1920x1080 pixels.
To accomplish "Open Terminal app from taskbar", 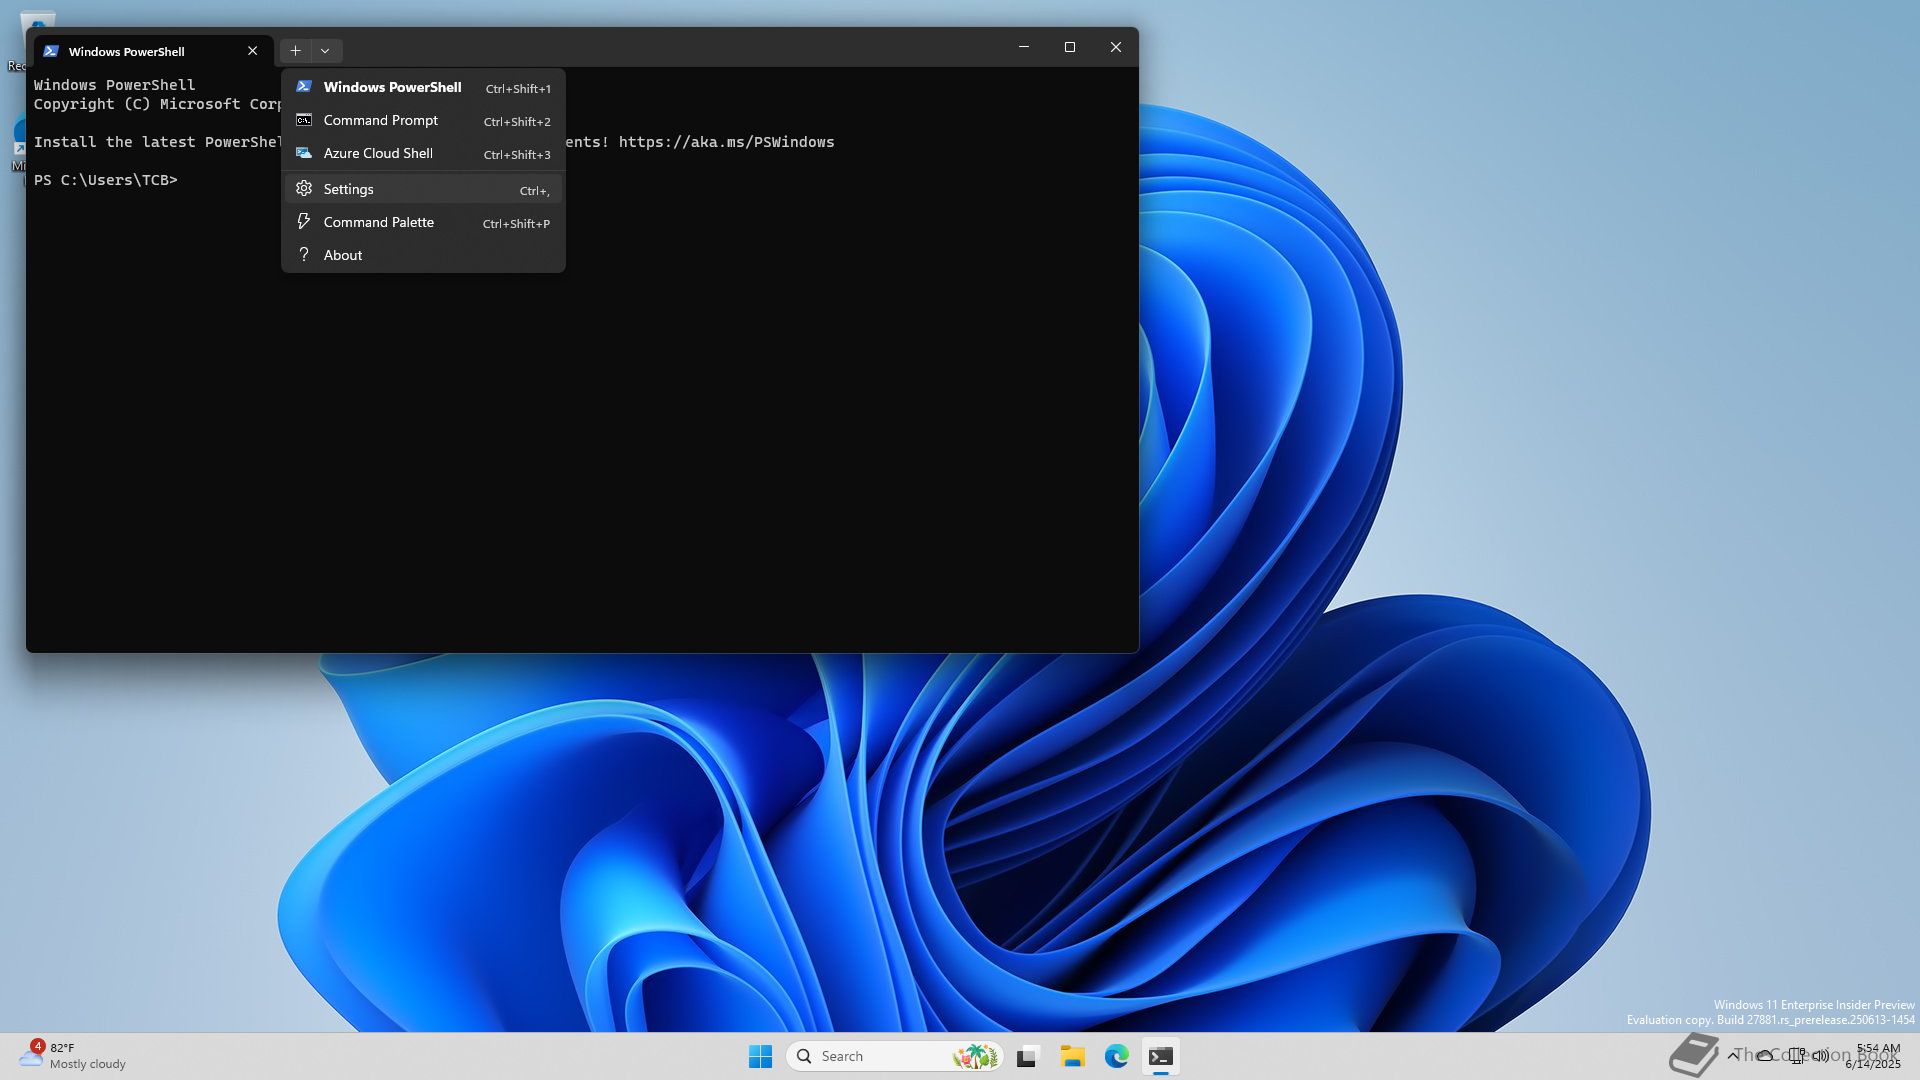I will (x=1160, y=1056).
